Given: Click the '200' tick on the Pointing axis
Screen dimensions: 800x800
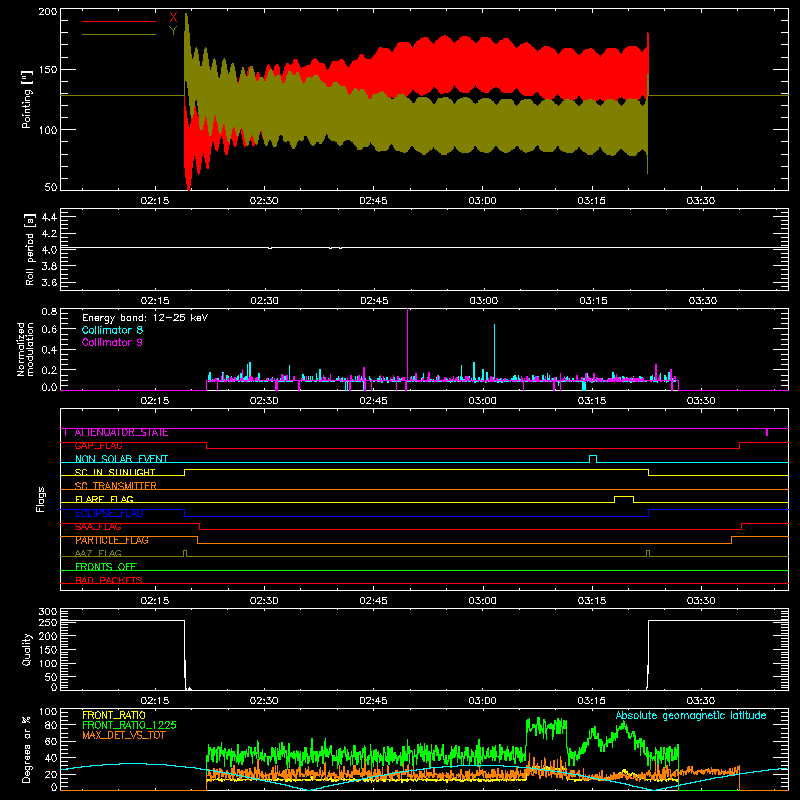Looking at the screenshot, I should tap(48, 11).
